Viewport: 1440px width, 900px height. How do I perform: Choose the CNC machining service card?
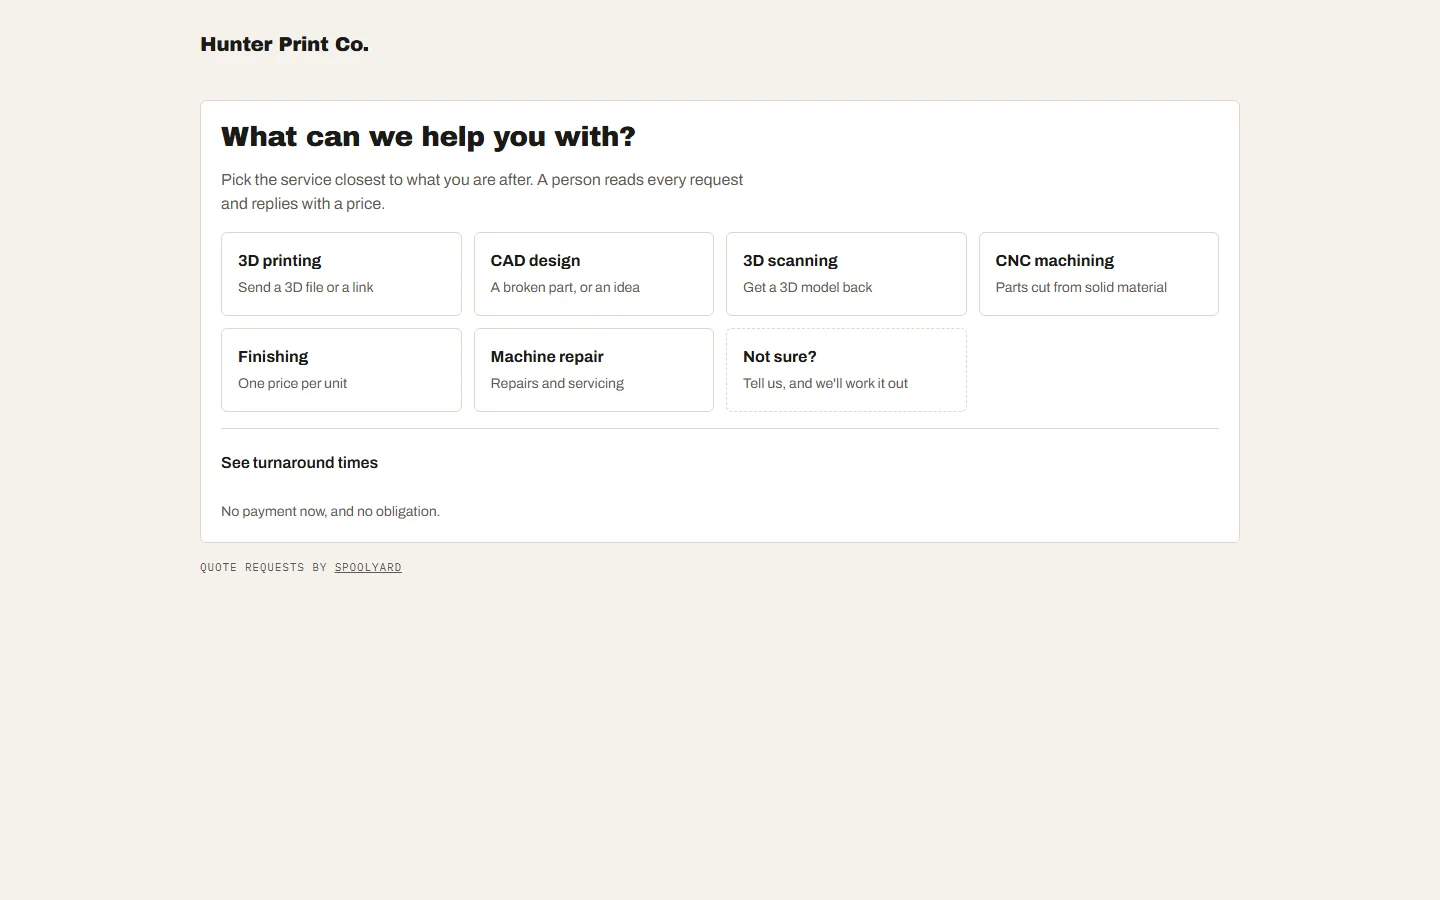click(x=1099, y=274)
